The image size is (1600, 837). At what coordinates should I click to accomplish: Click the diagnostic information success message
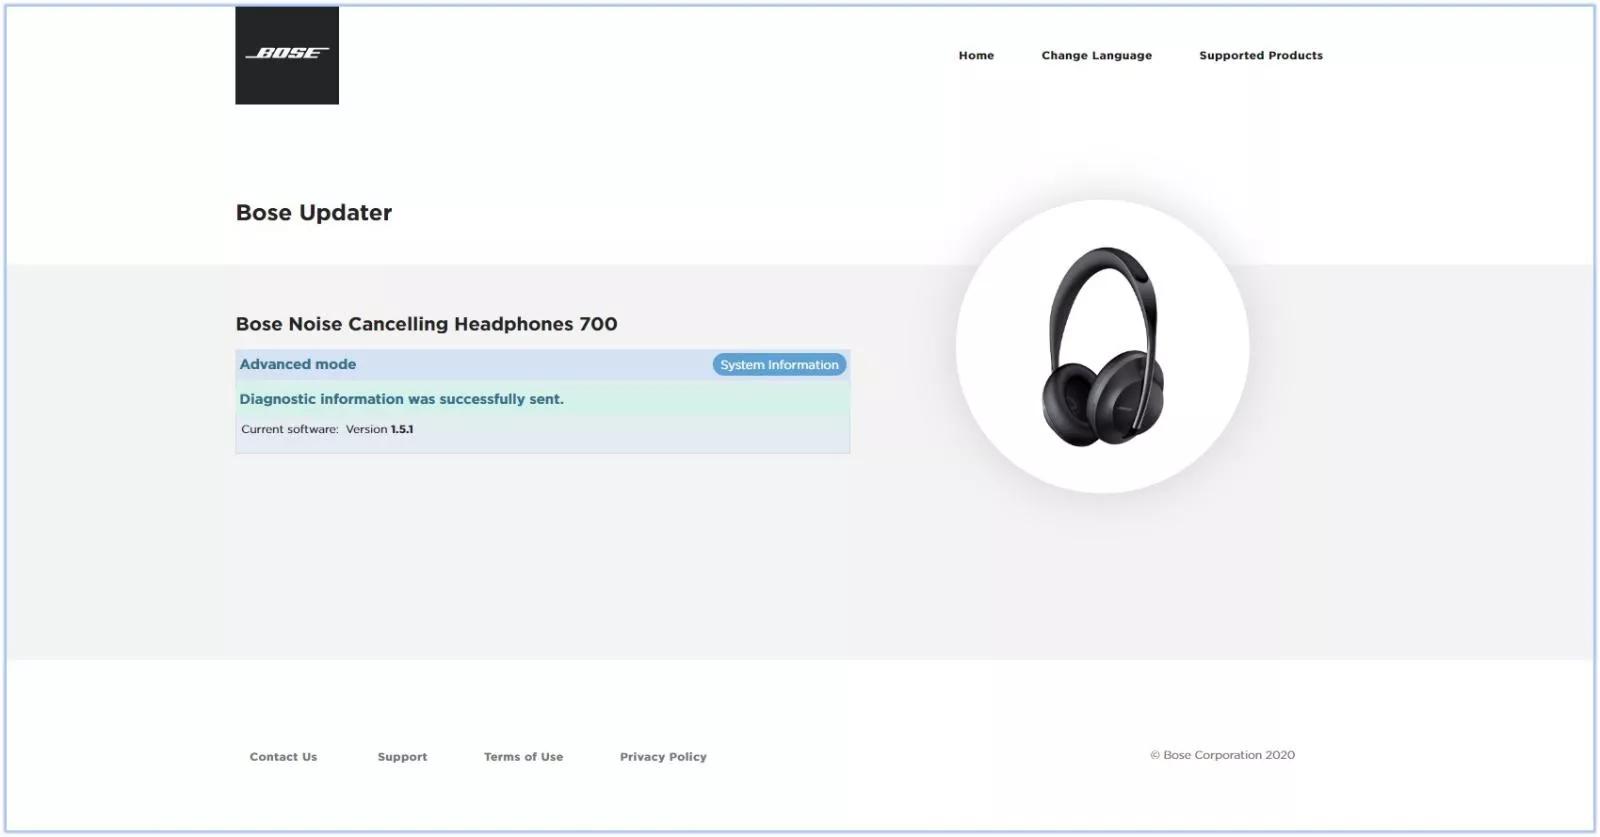tap(402, 399)
